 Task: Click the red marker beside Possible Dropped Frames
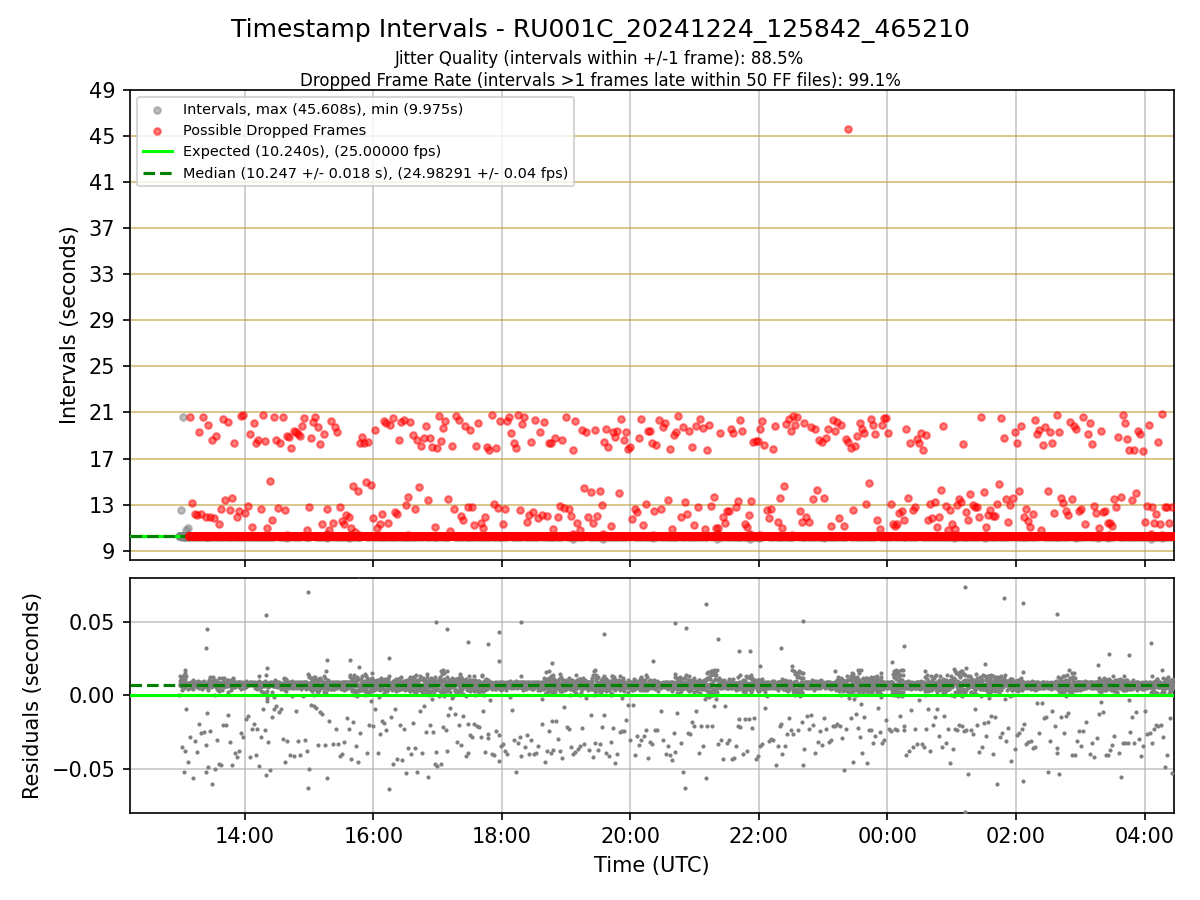(159, 130)
